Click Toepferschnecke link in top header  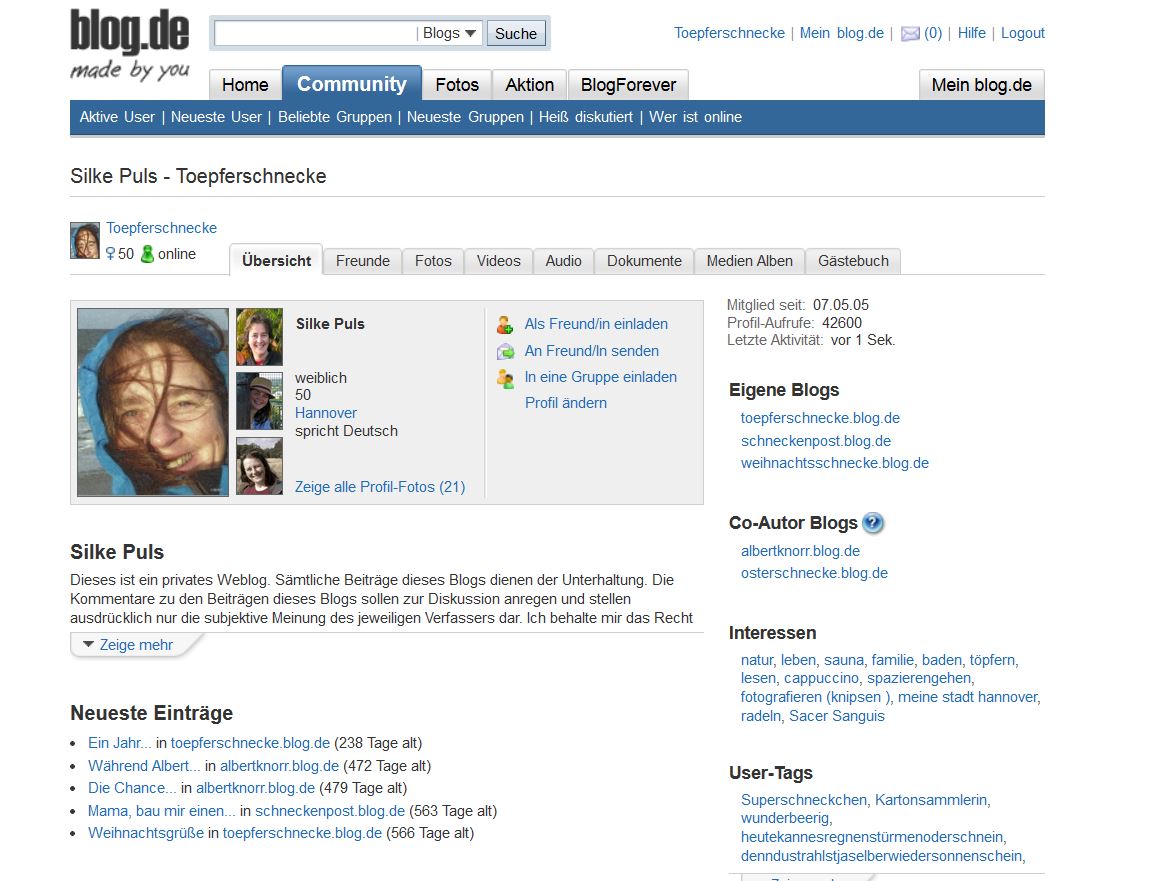point(729,33)
